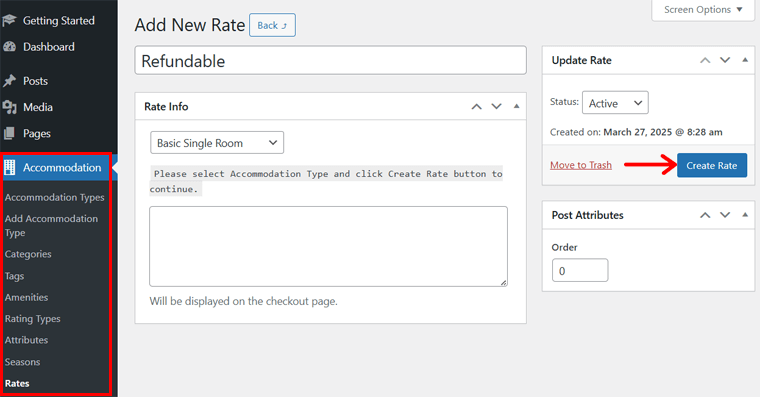
Task: Collapse the Update Rate panel
Action: click(x=745, y=60)
